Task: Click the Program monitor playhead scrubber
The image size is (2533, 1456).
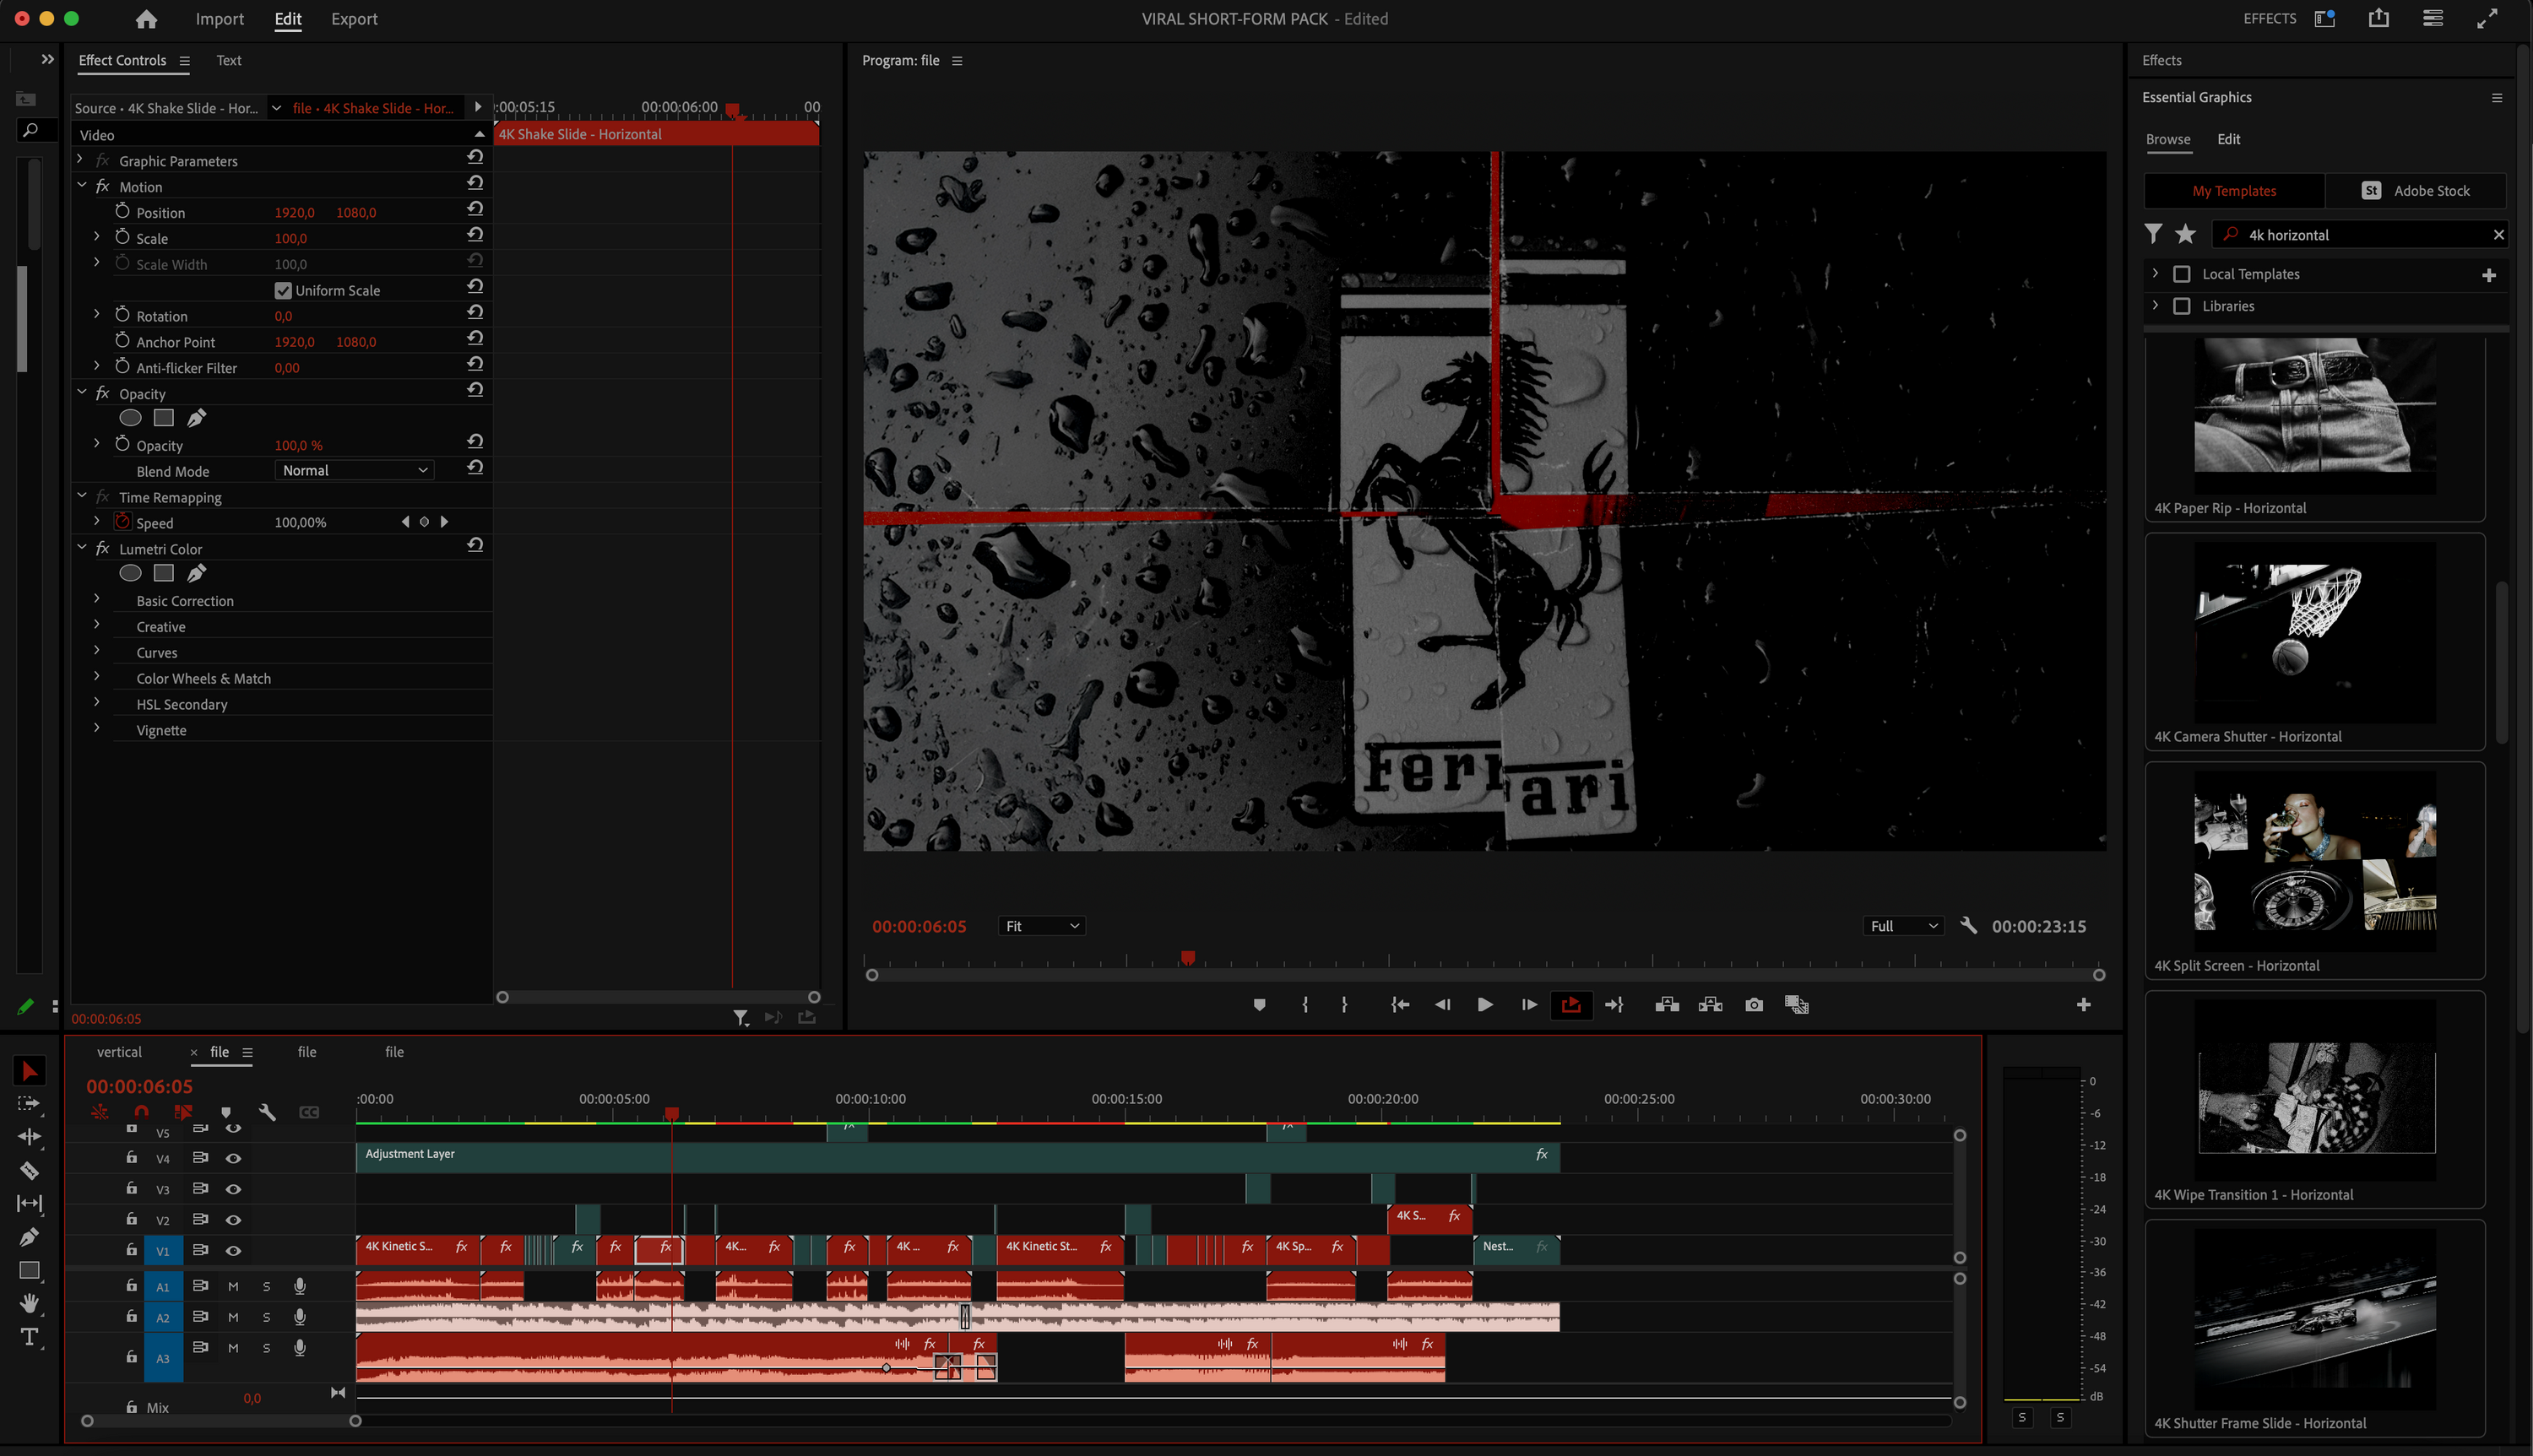Action: point(1187,958)
